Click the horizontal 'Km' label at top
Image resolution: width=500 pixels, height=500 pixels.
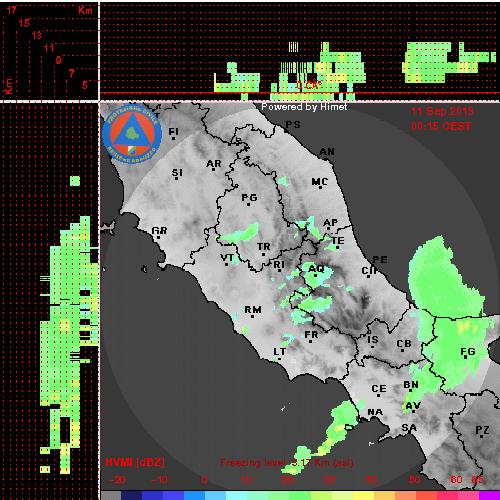click(85, 10)
